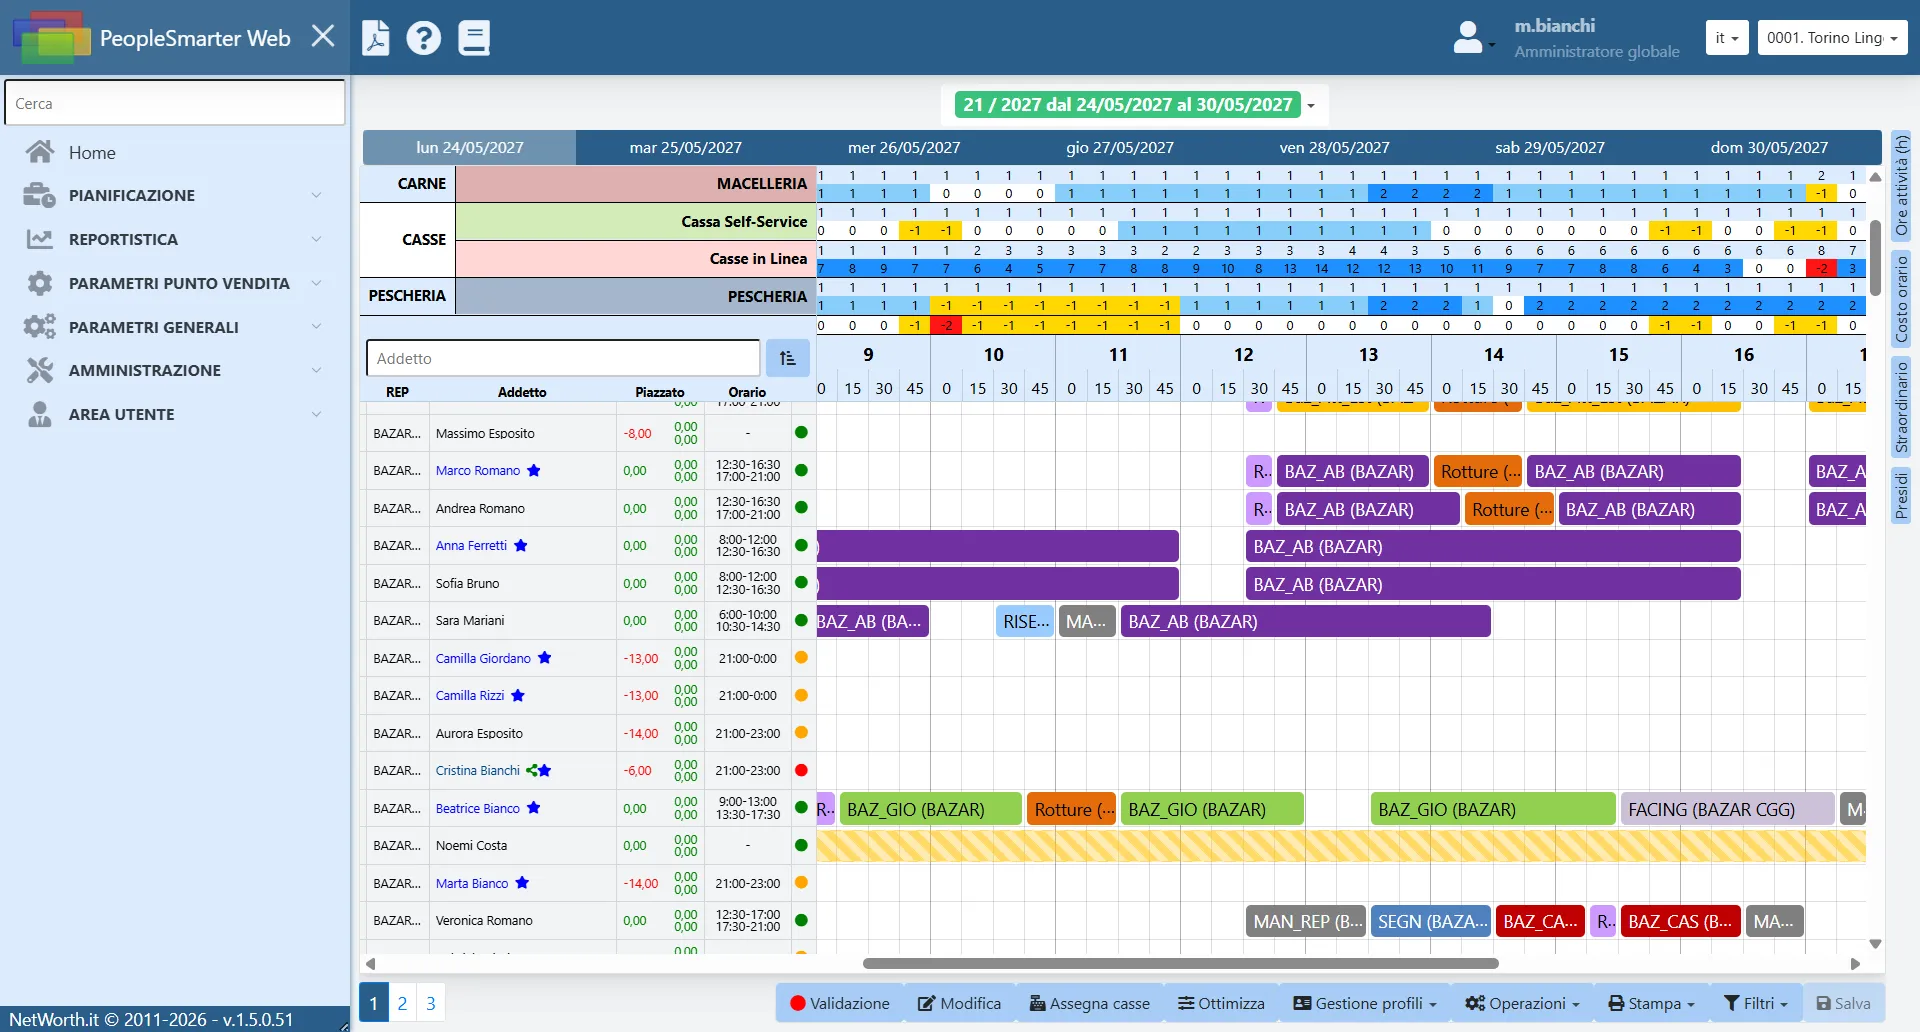Close the sidebar with the X icon
Viewport: 1920px width, 1032px height.
pyautogui.click(x=323, y=37)
